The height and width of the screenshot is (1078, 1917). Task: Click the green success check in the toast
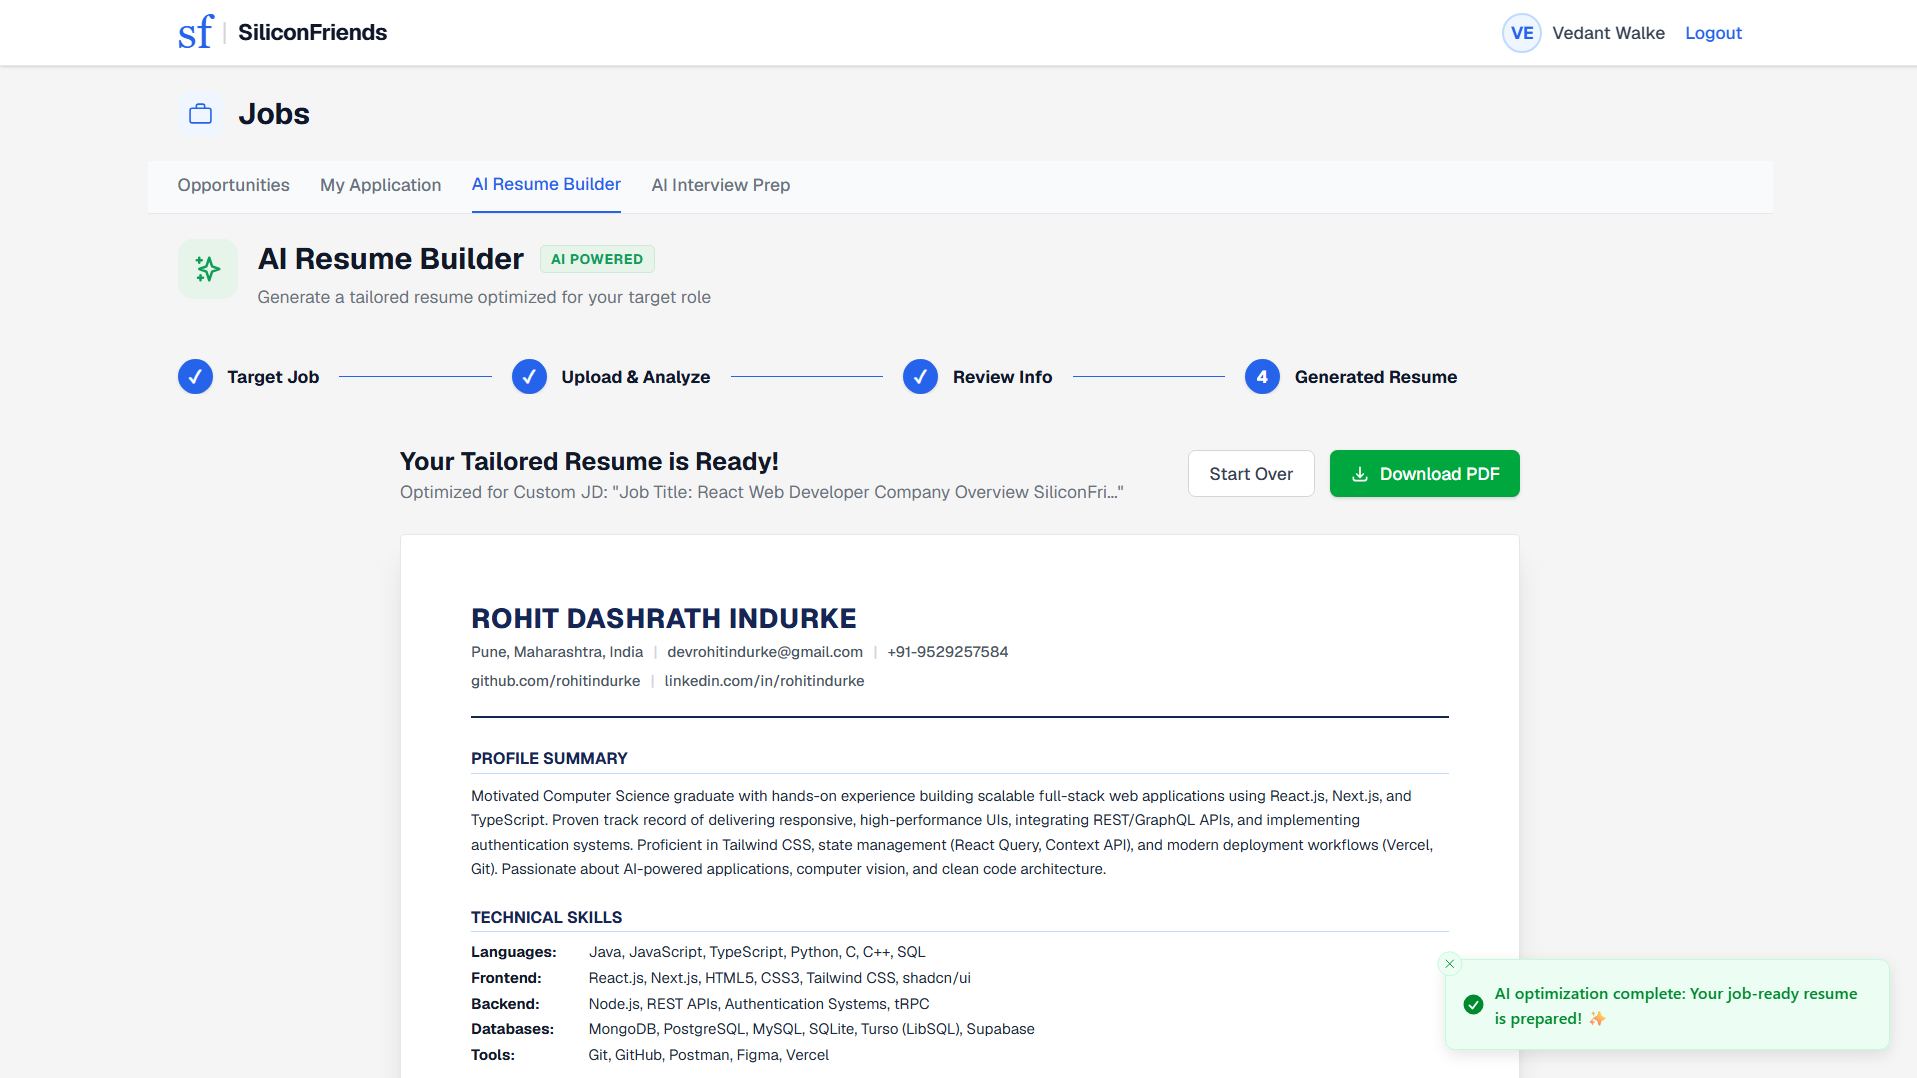tap(1473, 1005)
